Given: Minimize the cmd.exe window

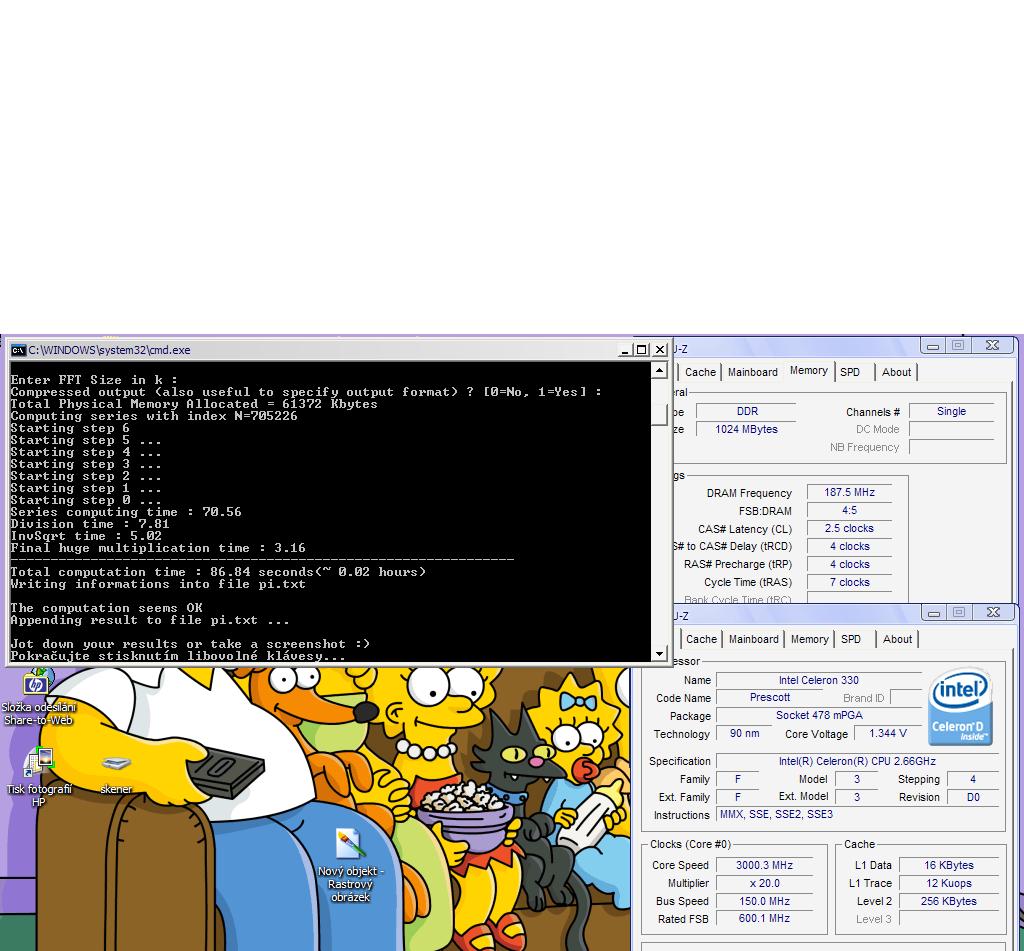Looking at the screenshot, I should tap(624, 350).
